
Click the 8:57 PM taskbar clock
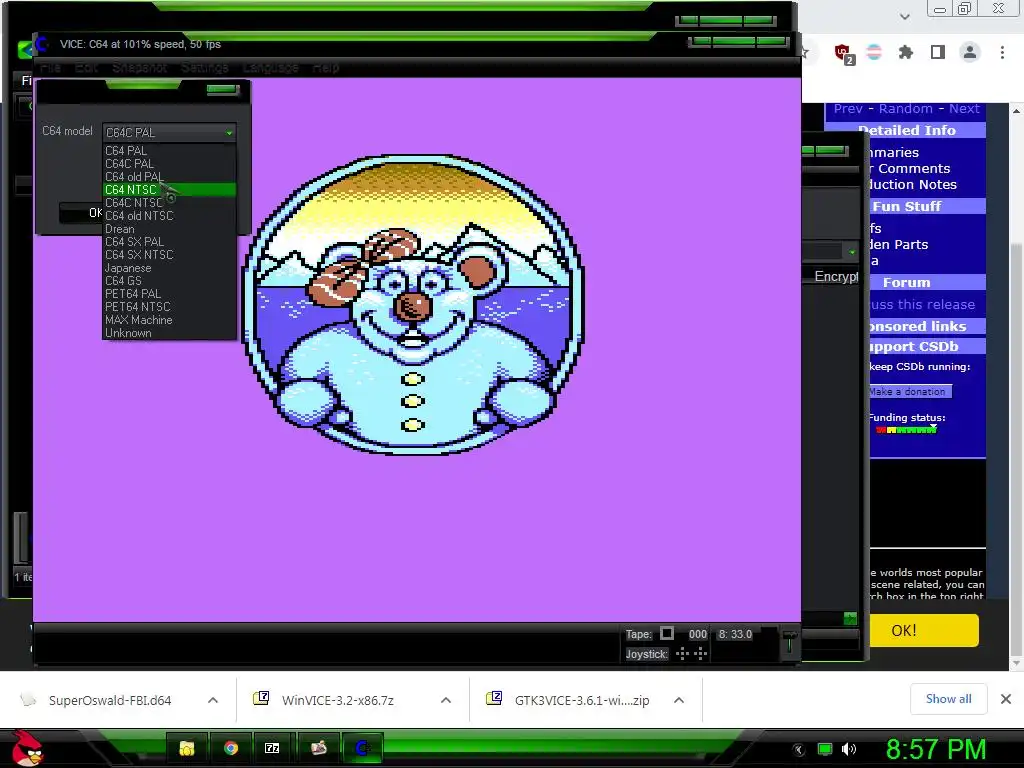[x=935, y=749]
